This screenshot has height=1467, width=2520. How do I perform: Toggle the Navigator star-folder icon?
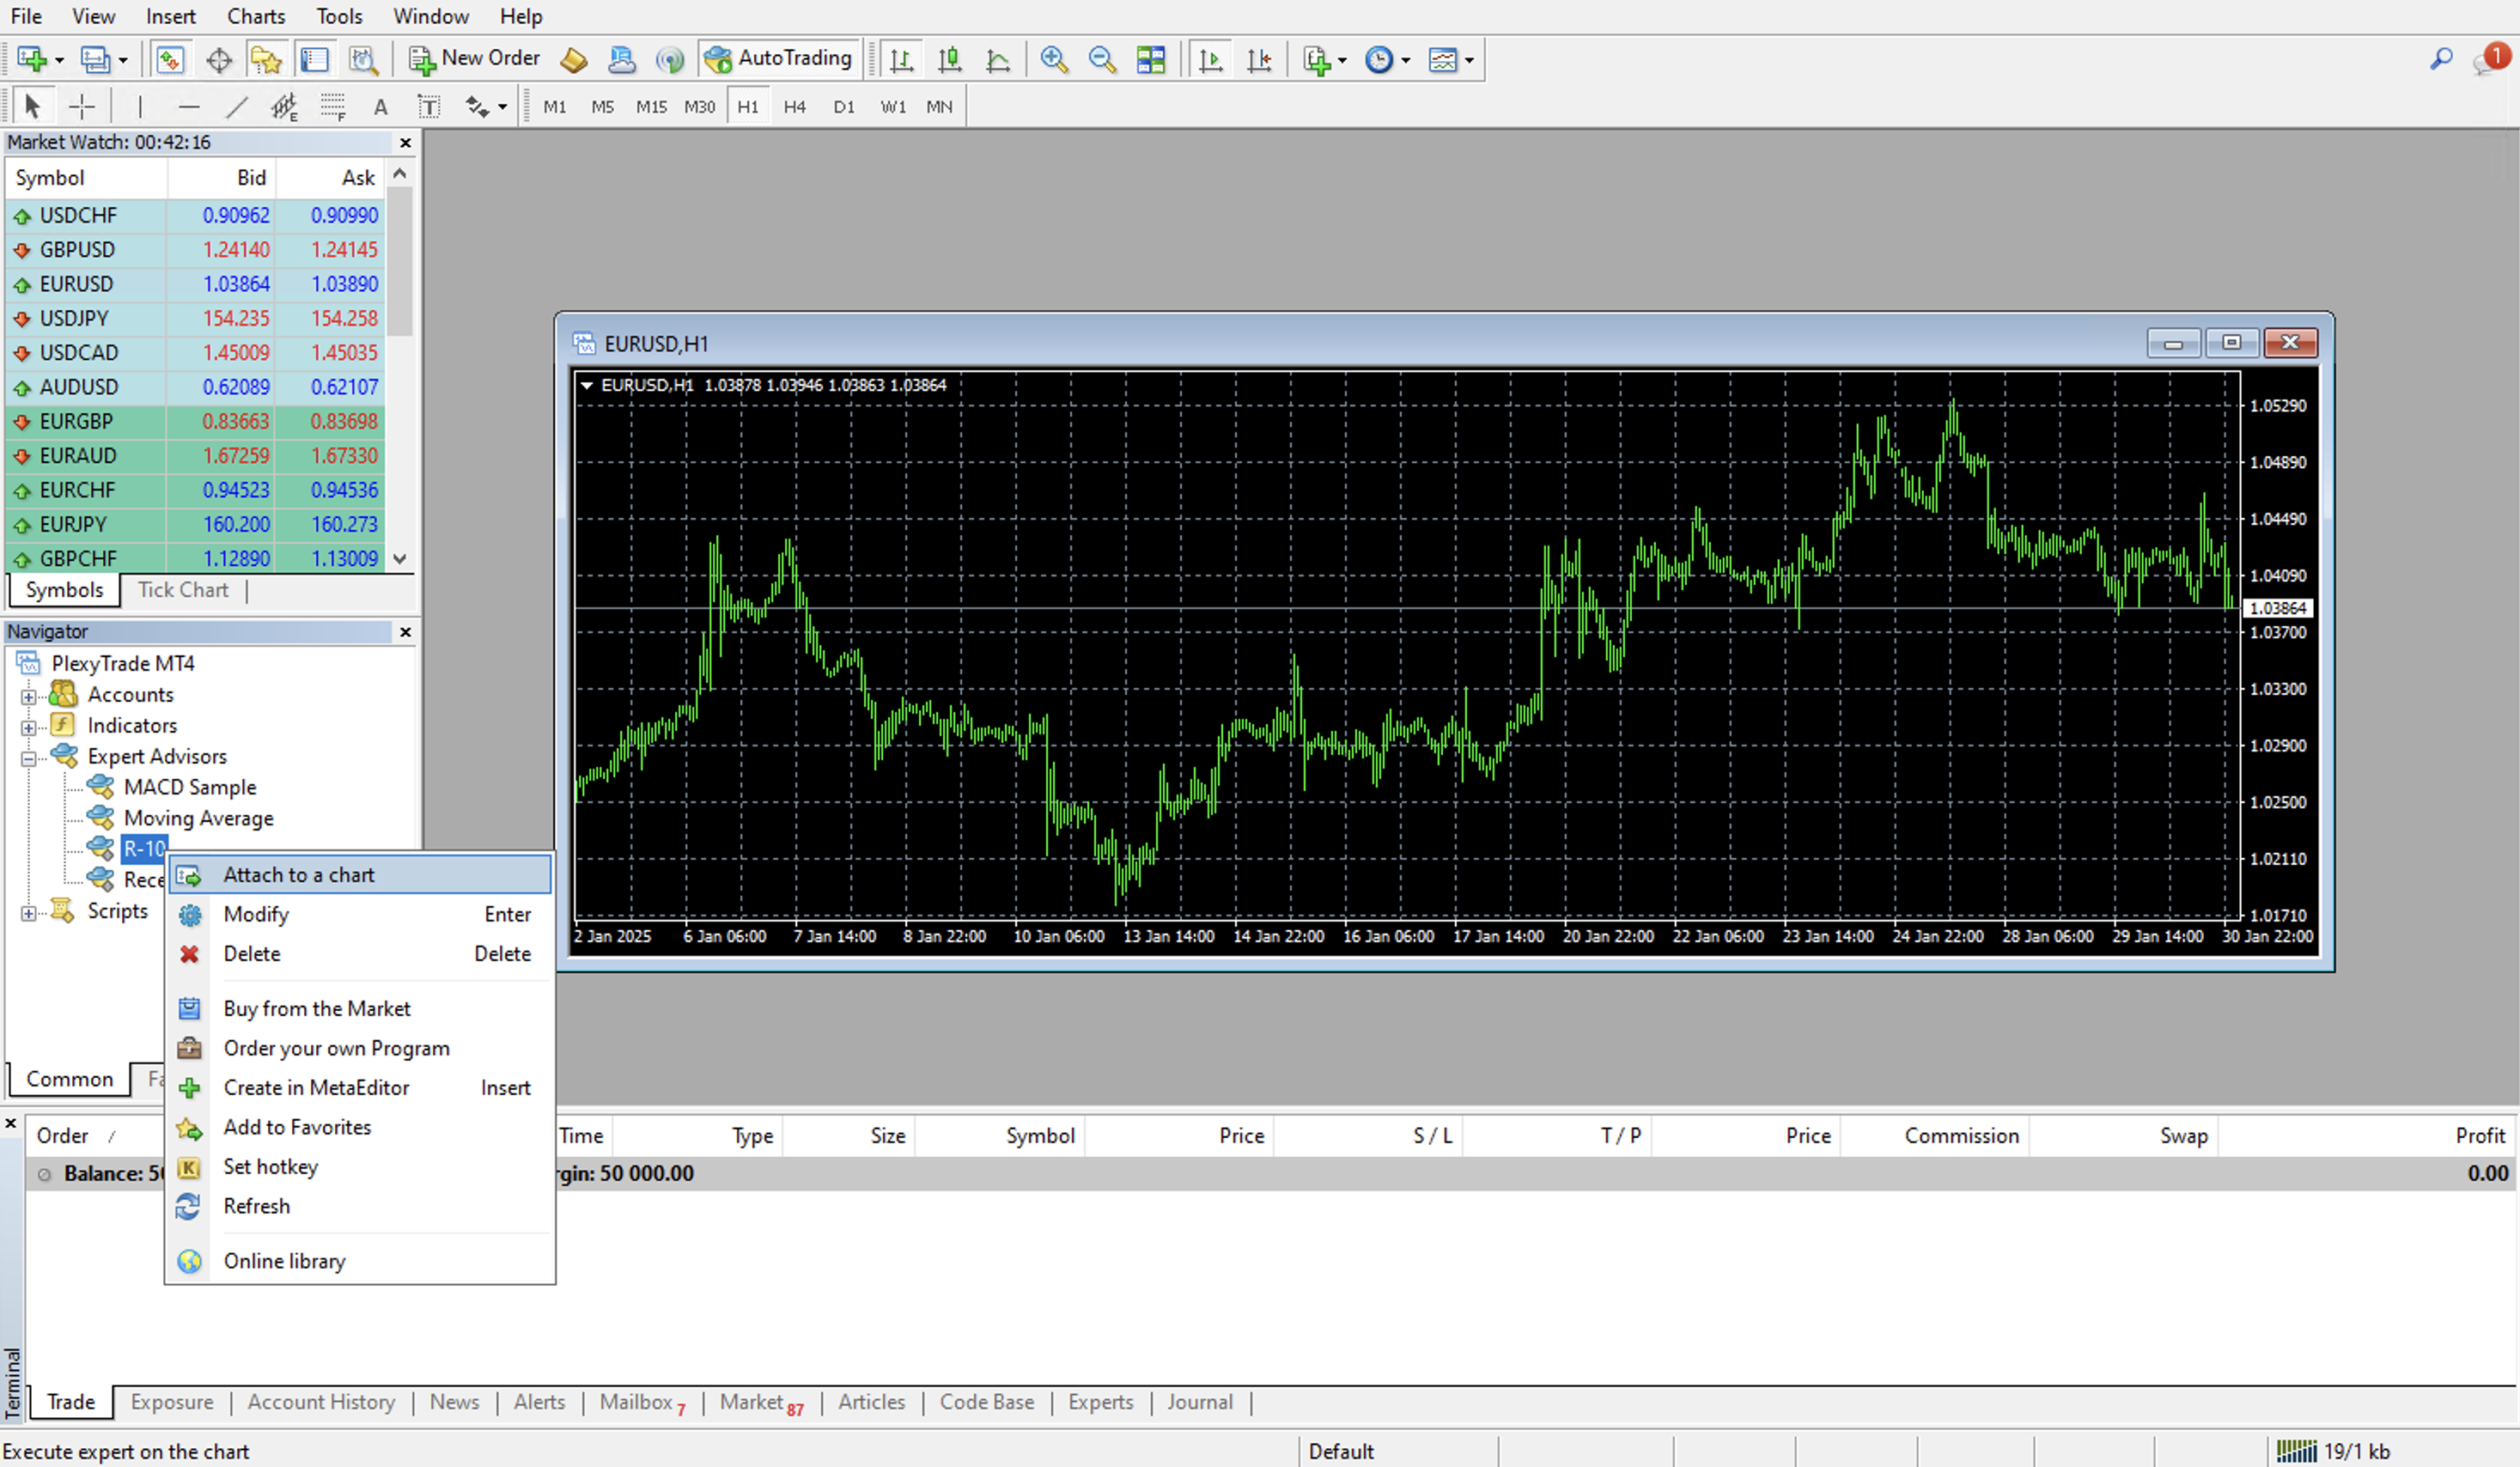(266, 60)
